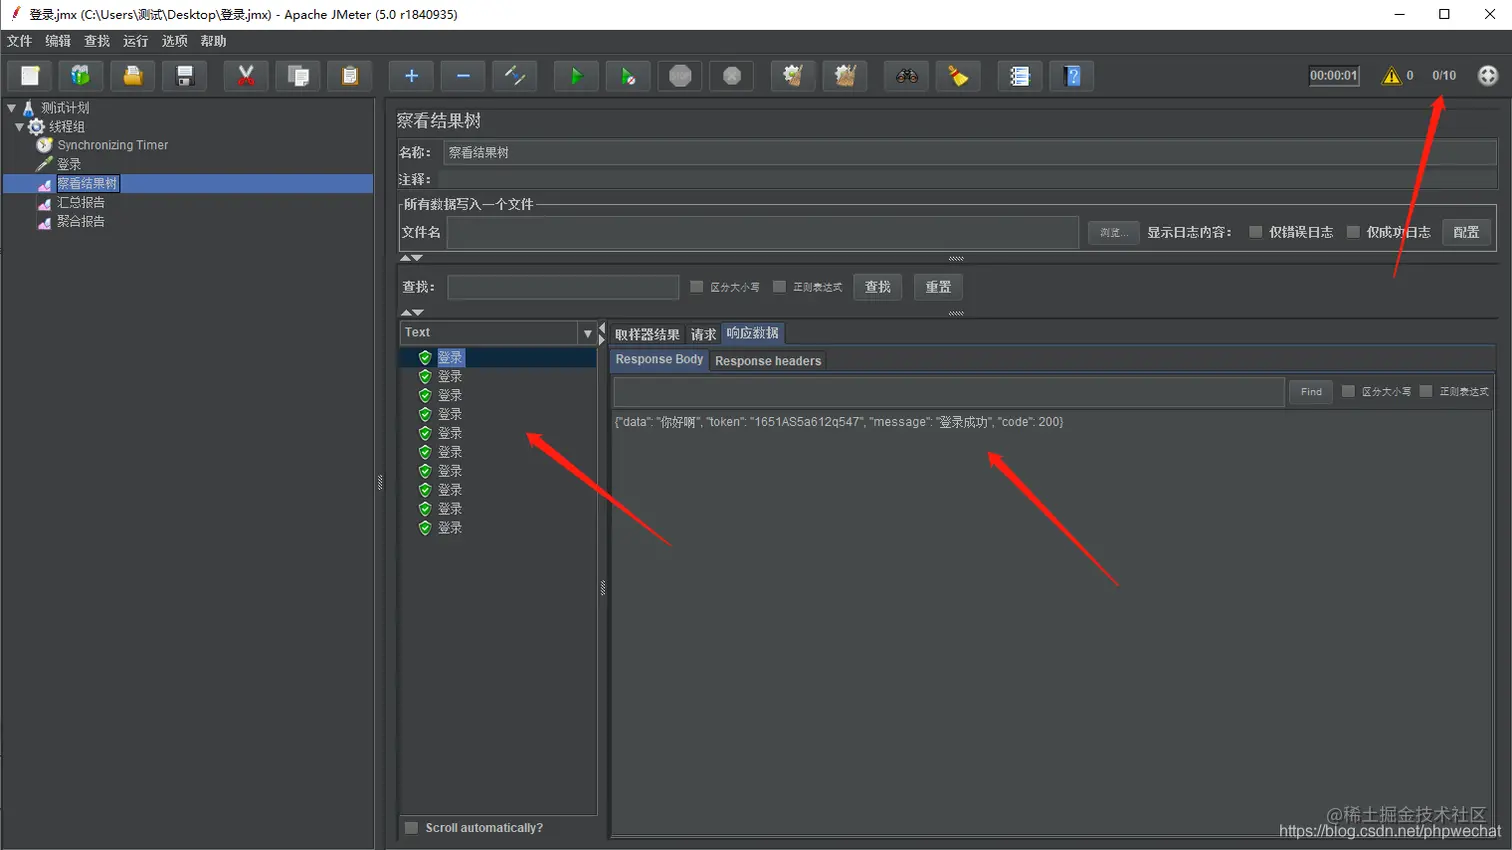Click the 重置 button

(x=938, y=287)
